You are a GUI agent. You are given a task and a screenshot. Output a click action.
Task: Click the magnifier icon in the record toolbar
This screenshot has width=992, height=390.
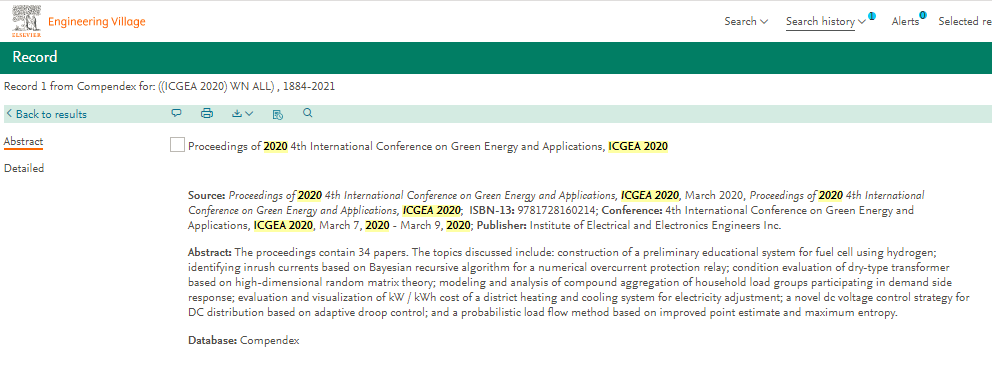pyautogui.click(x=307, y=113)
